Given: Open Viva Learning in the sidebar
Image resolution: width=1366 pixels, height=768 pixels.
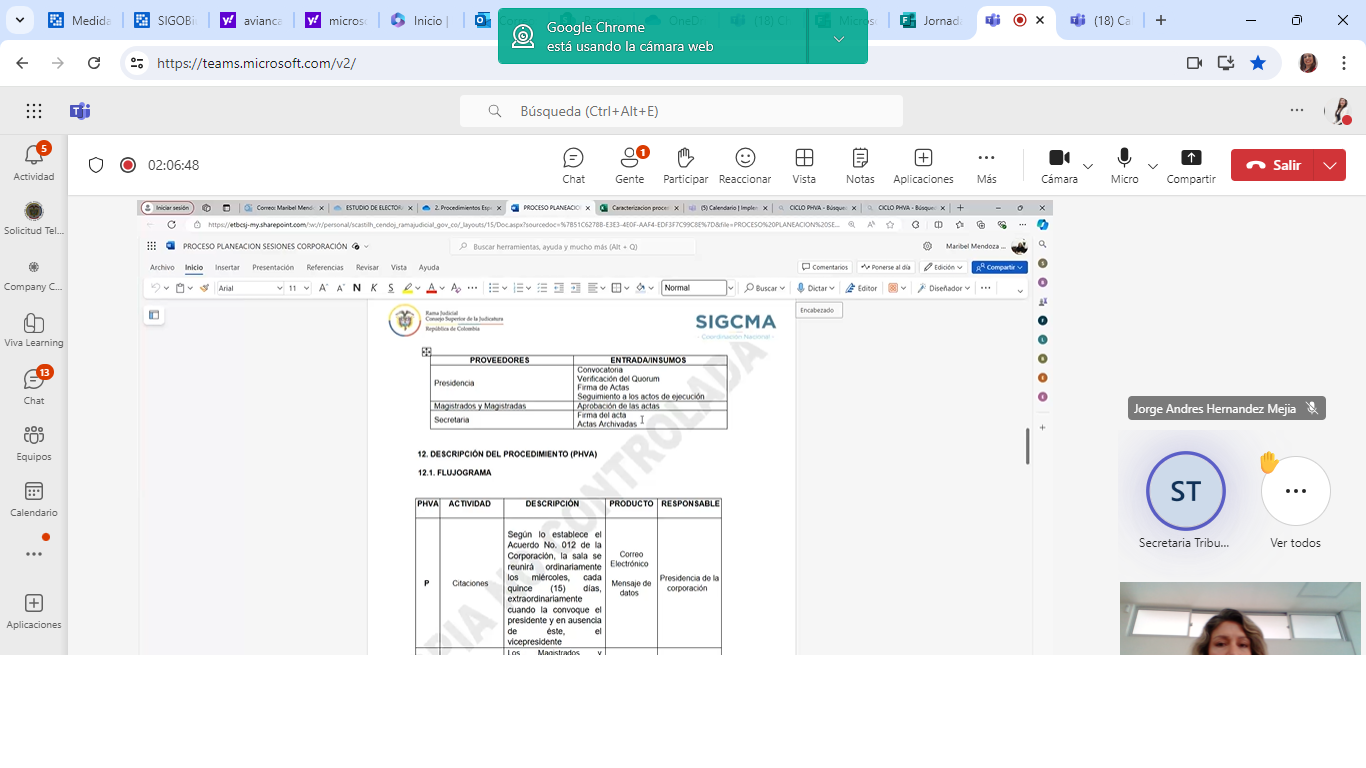Looking at the screenshot, I should coord(34,330).
